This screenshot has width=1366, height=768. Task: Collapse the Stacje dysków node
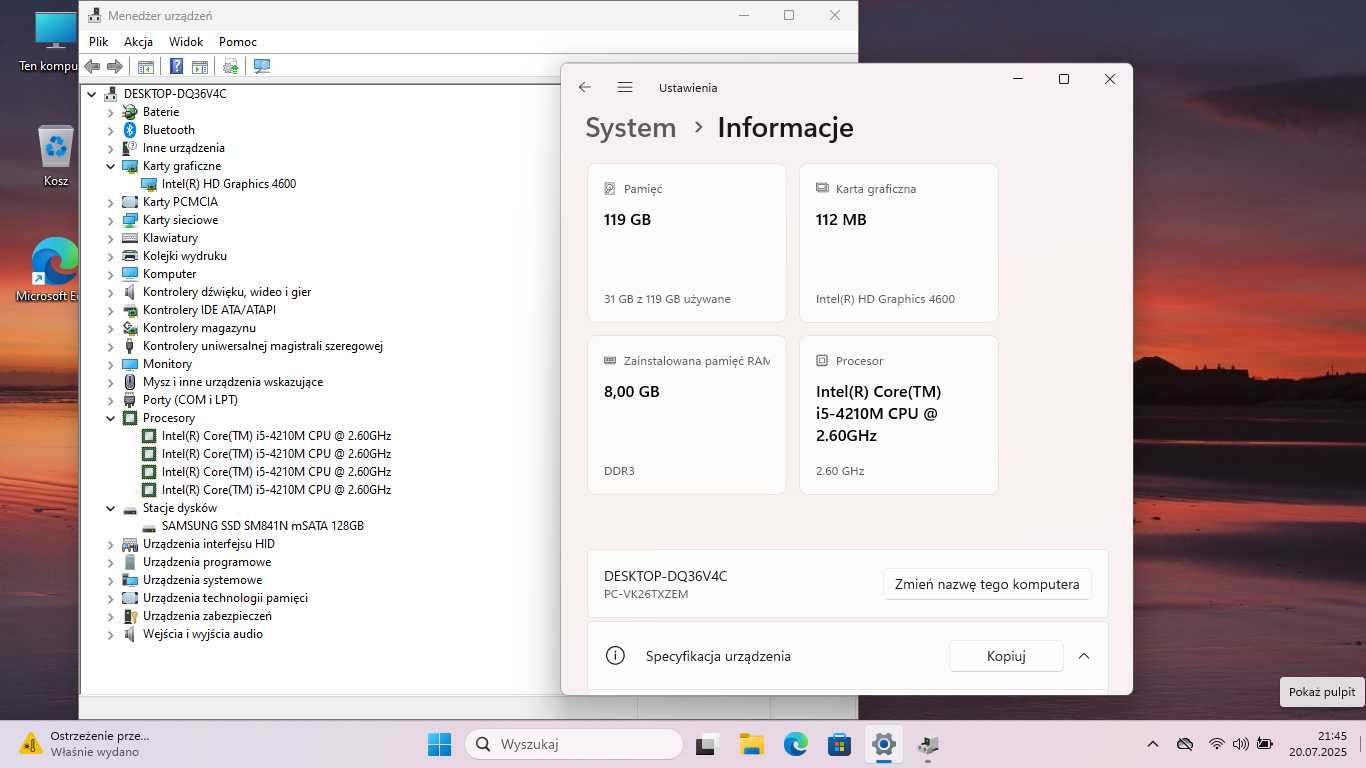click(x=111, y=508)
